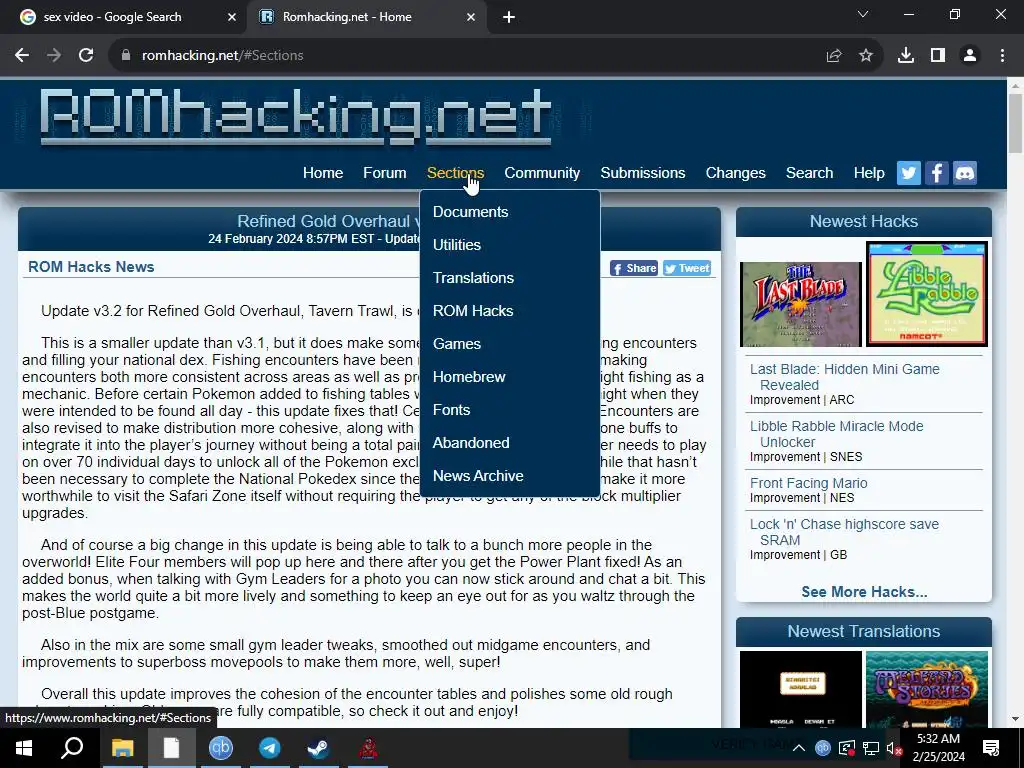Open File Explorer from the taskbar
Screen dimensions: 1024x768
point(122,748)
